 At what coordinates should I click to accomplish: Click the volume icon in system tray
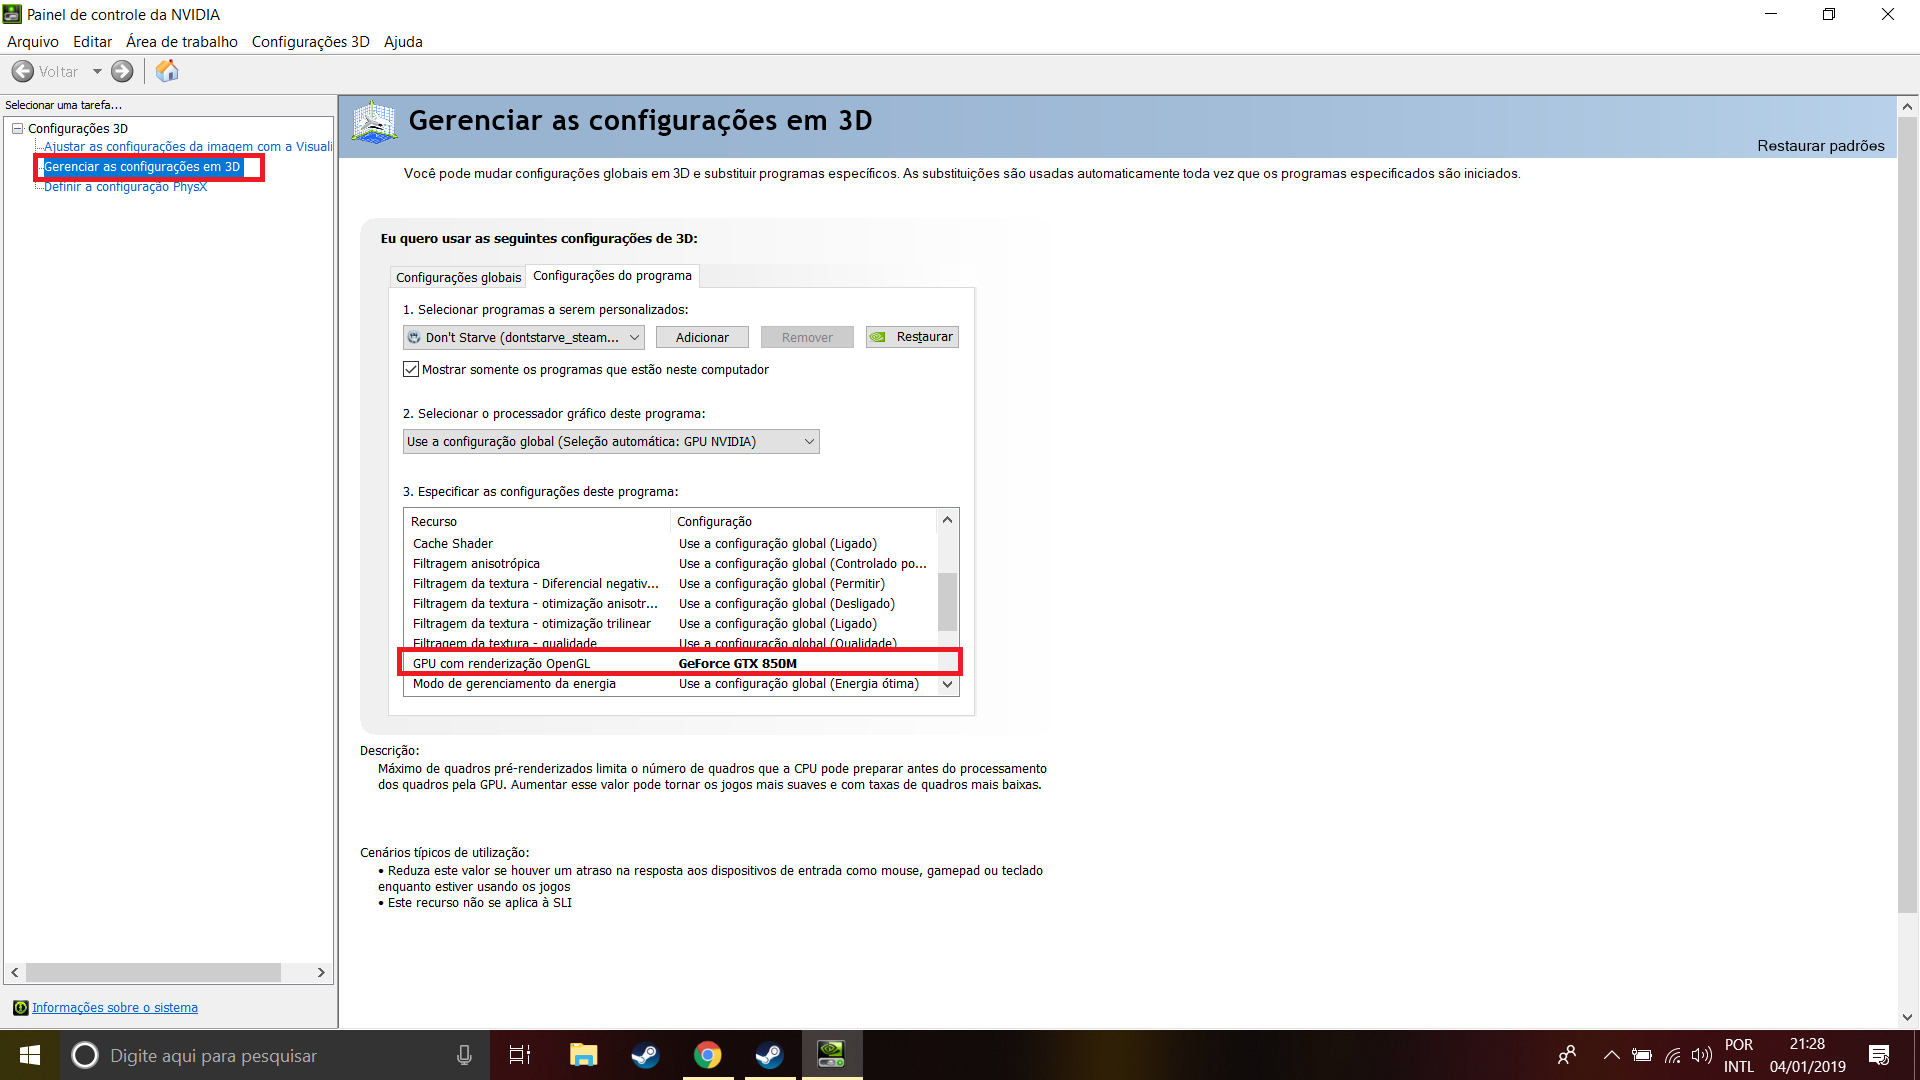pyautogui.click(x=1701, y=1055)
